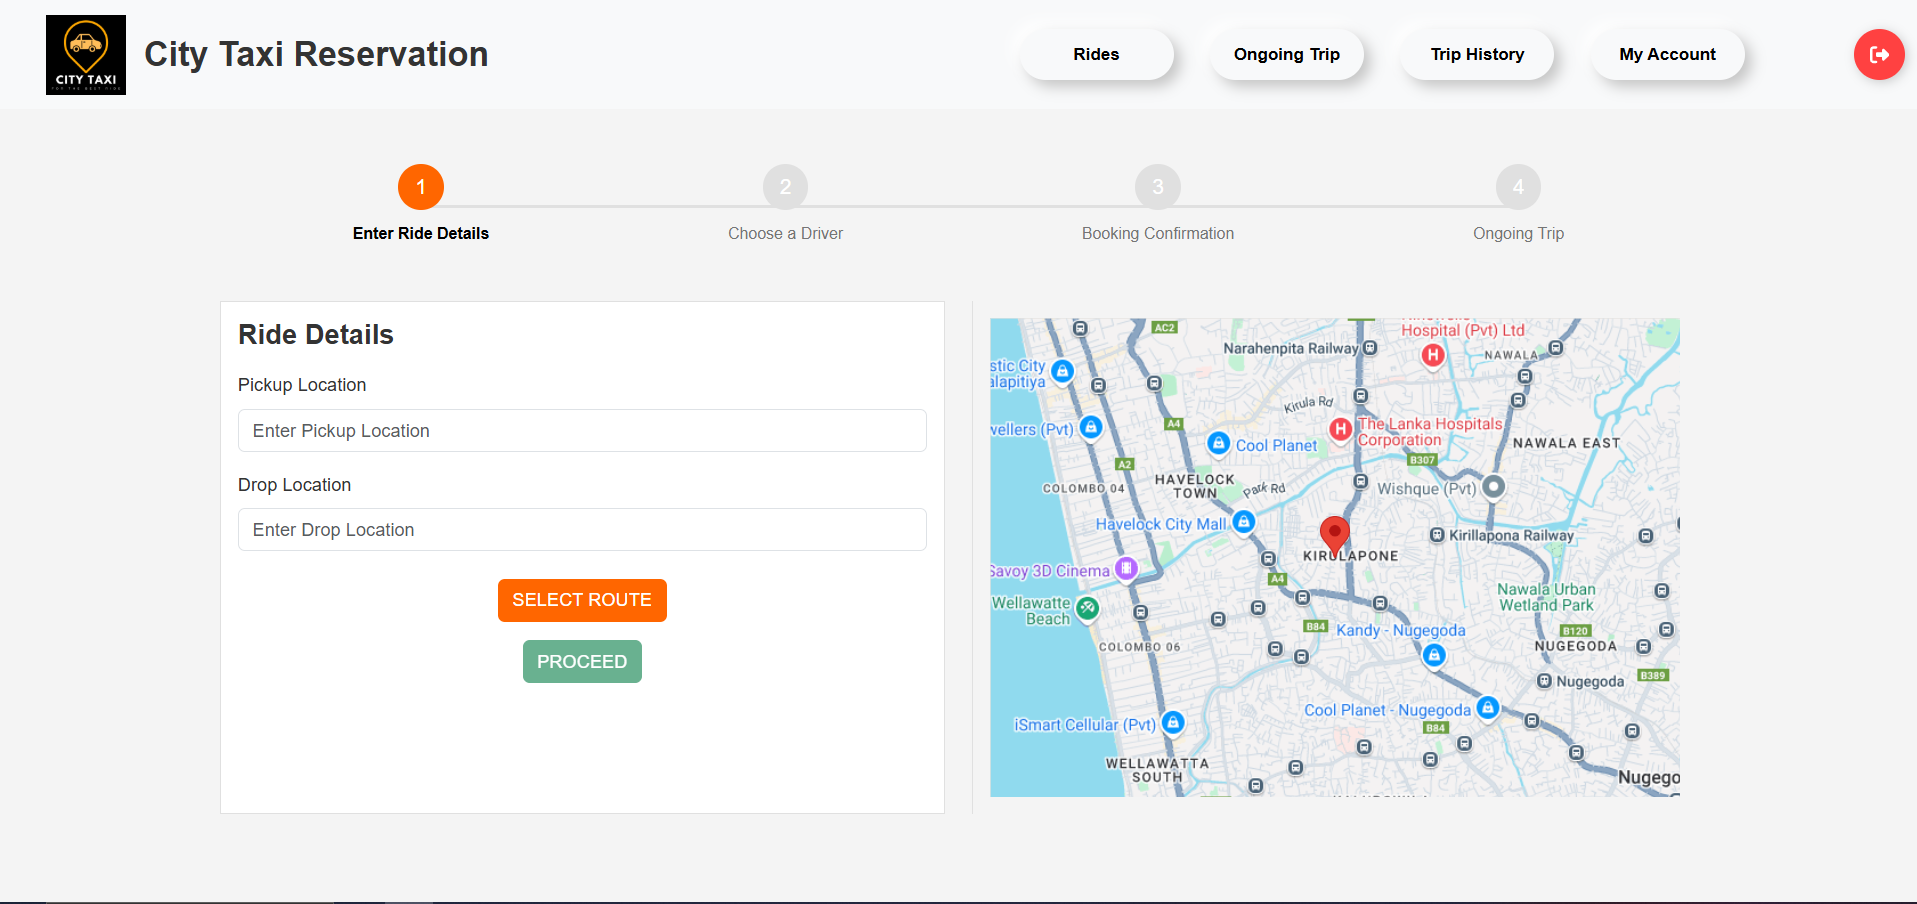The image size is (1917, 904).
Task: Click the red map location pin
Action: 1334,534
